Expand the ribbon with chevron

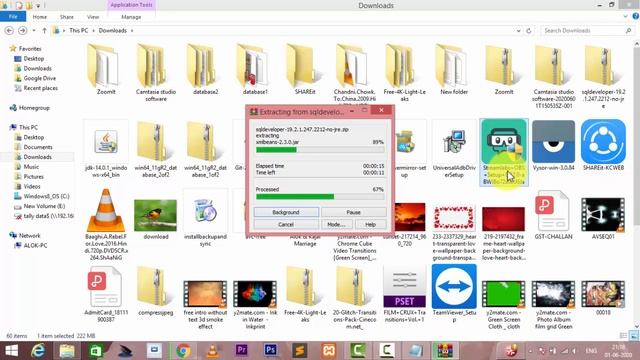coord(625,16)
